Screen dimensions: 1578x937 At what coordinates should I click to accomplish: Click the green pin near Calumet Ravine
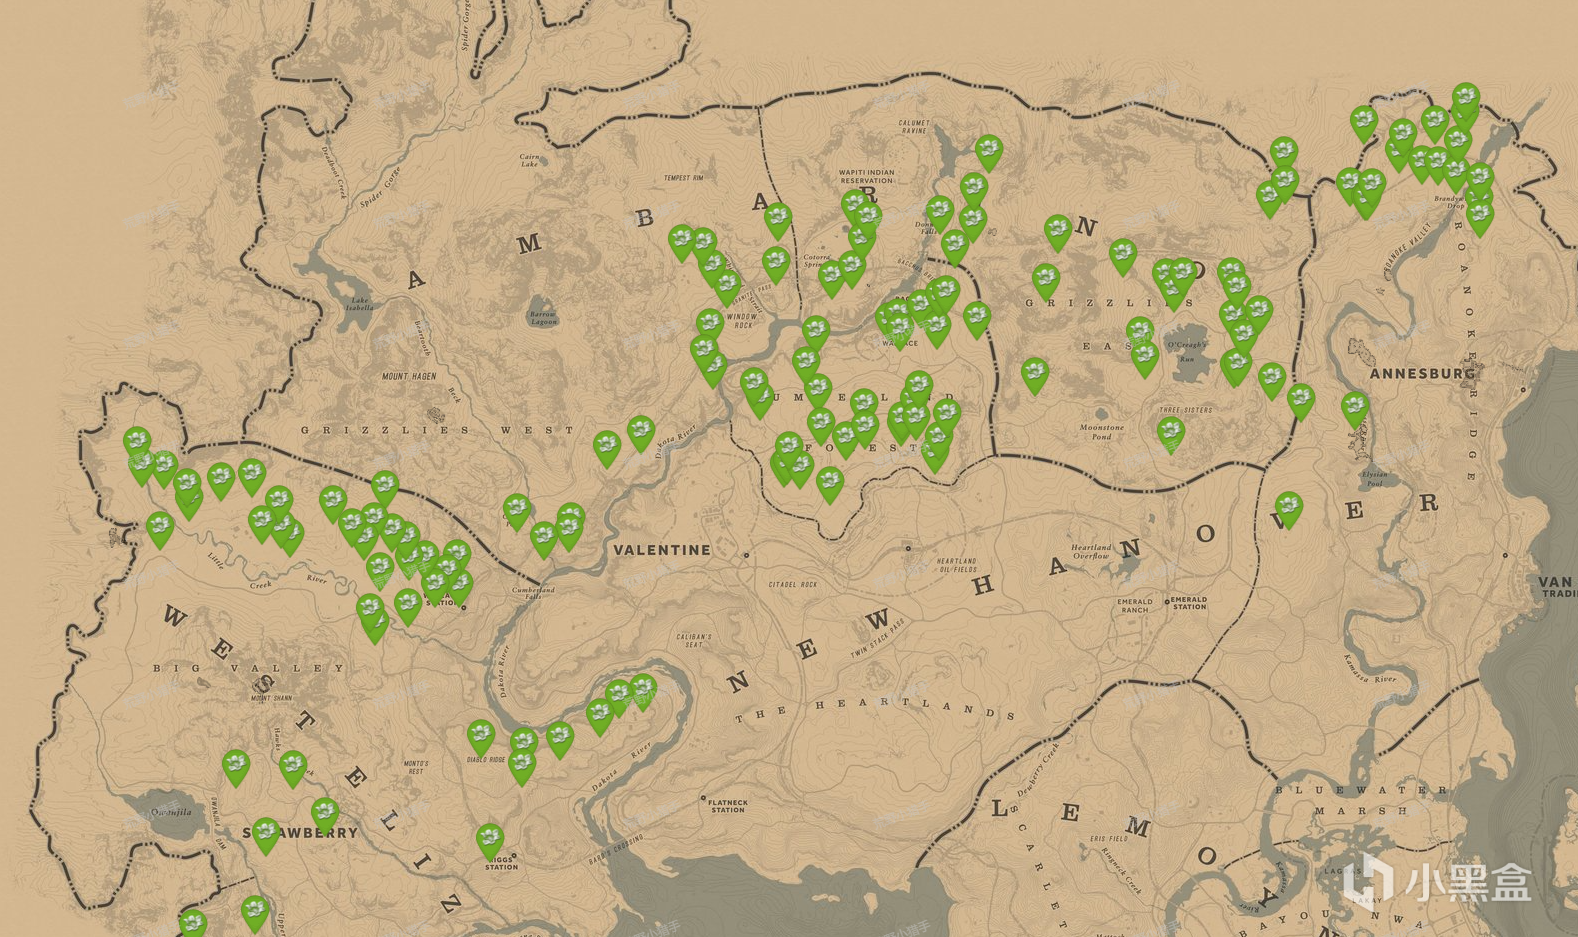point(988,153)
